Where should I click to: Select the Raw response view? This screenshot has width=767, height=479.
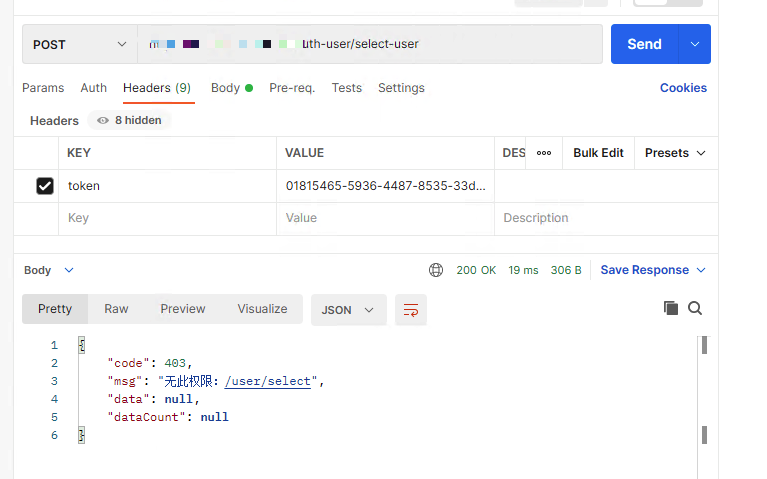[x=116, y=309]
